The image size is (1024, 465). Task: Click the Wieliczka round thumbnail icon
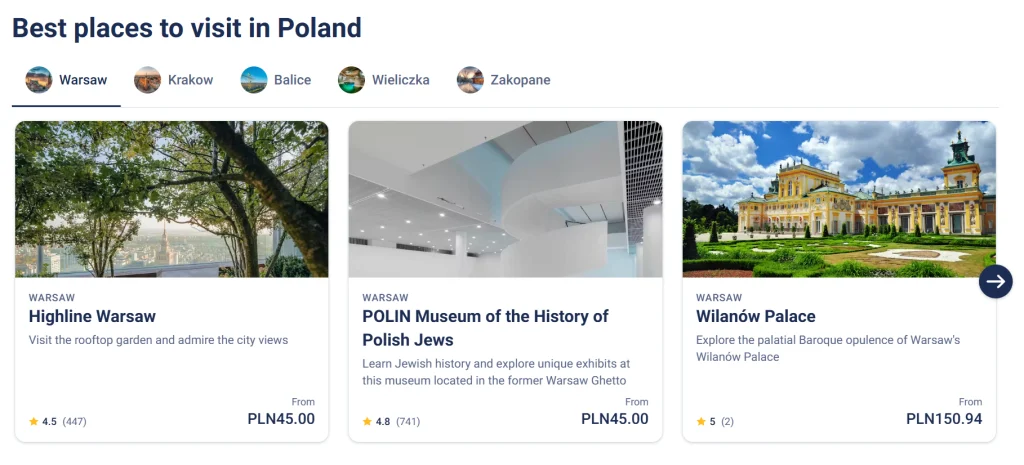(351, 80)
